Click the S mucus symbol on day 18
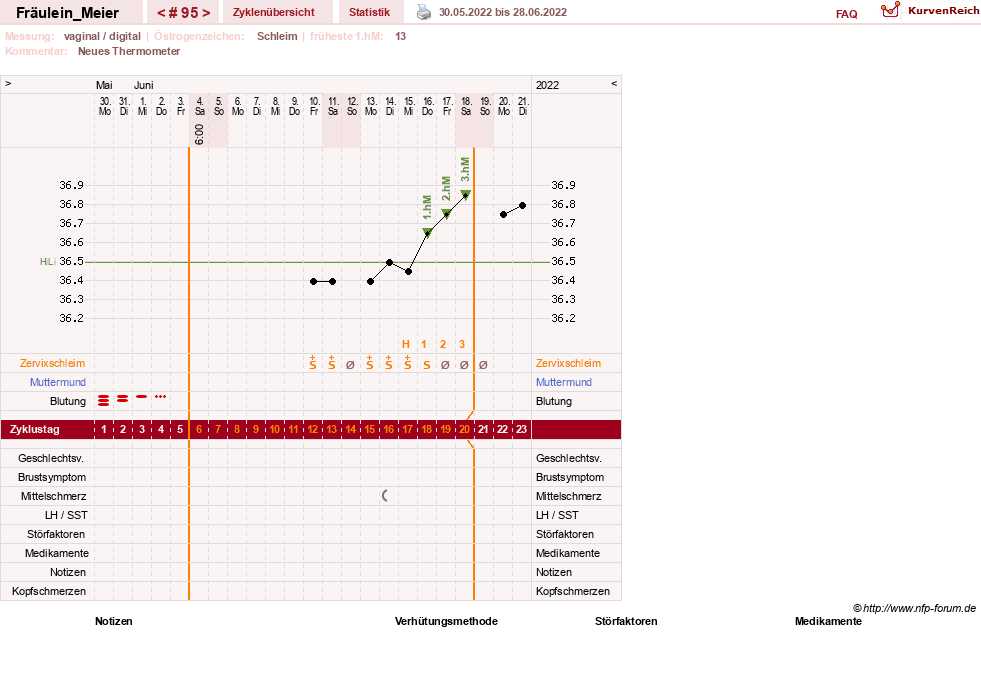This screenshot has width=981, height=700. (x=427, y=365)
